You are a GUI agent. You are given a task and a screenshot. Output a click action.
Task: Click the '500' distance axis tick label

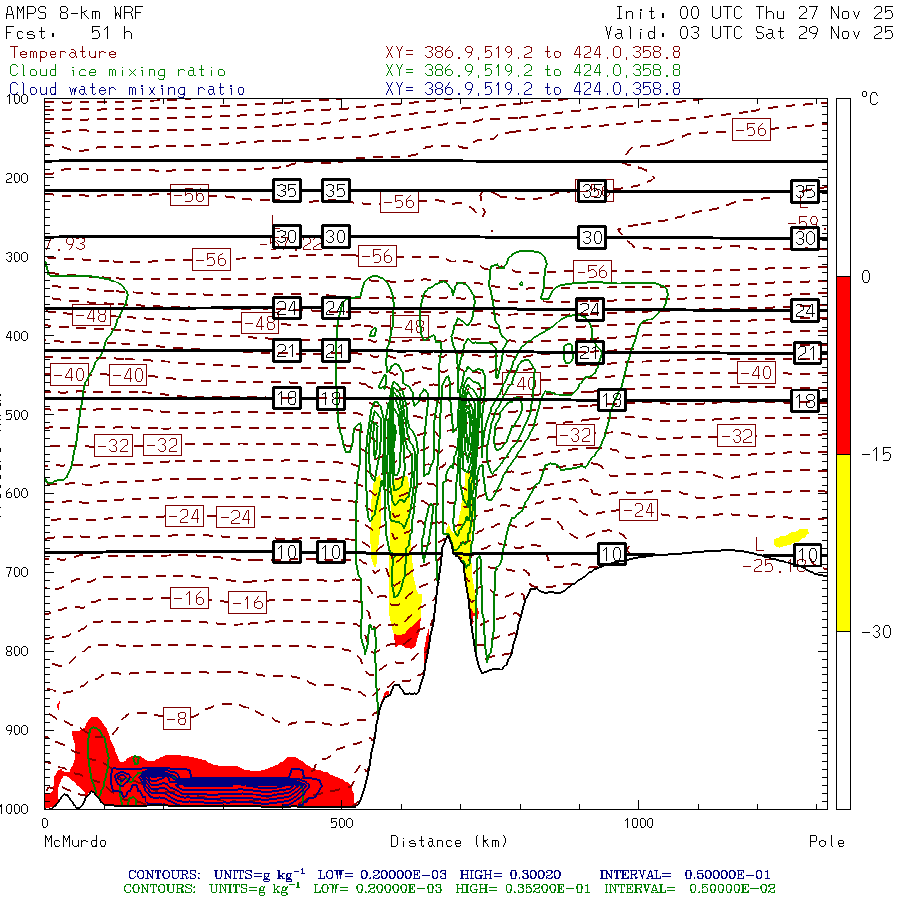point(342,823)
